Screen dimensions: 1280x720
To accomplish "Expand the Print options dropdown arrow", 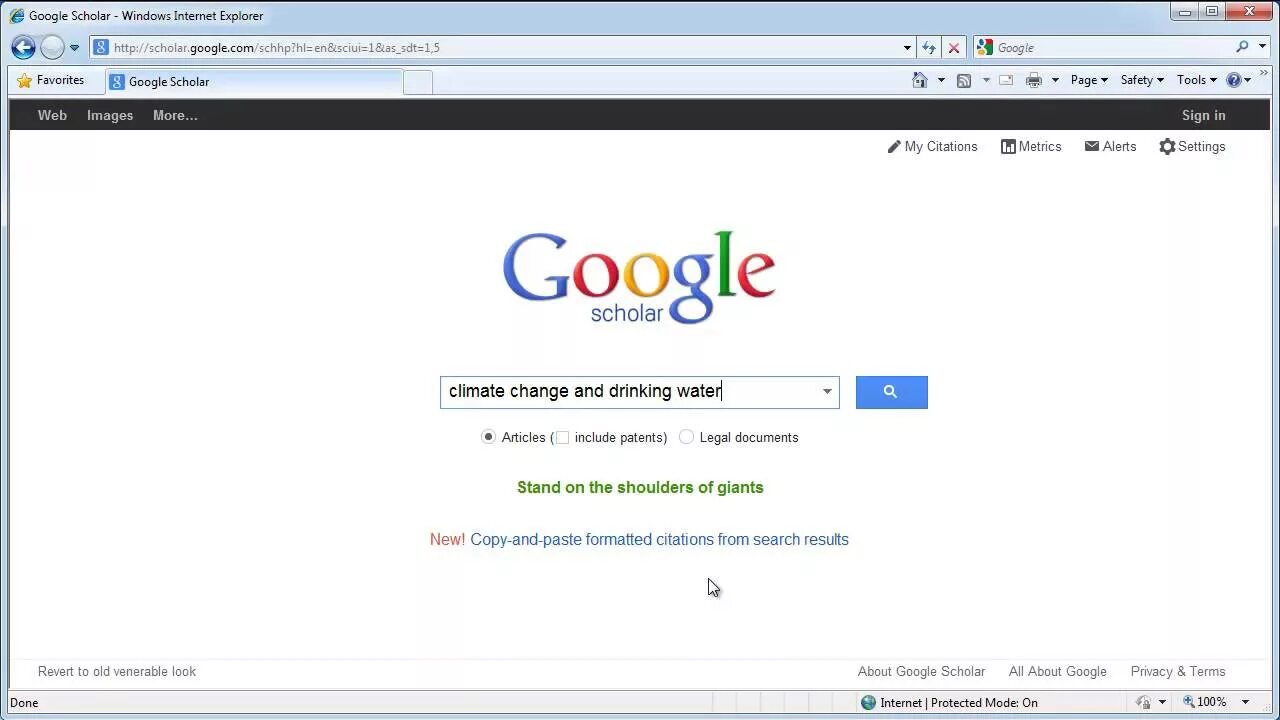I will tap(1055, 80).
